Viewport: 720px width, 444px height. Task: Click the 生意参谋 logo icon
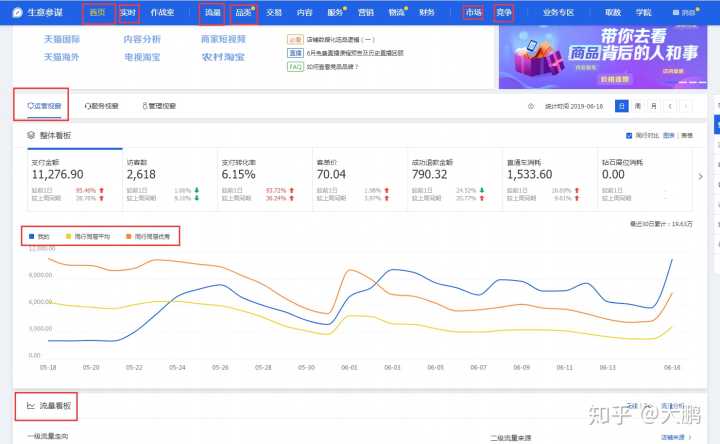click(x=17, y=13)
